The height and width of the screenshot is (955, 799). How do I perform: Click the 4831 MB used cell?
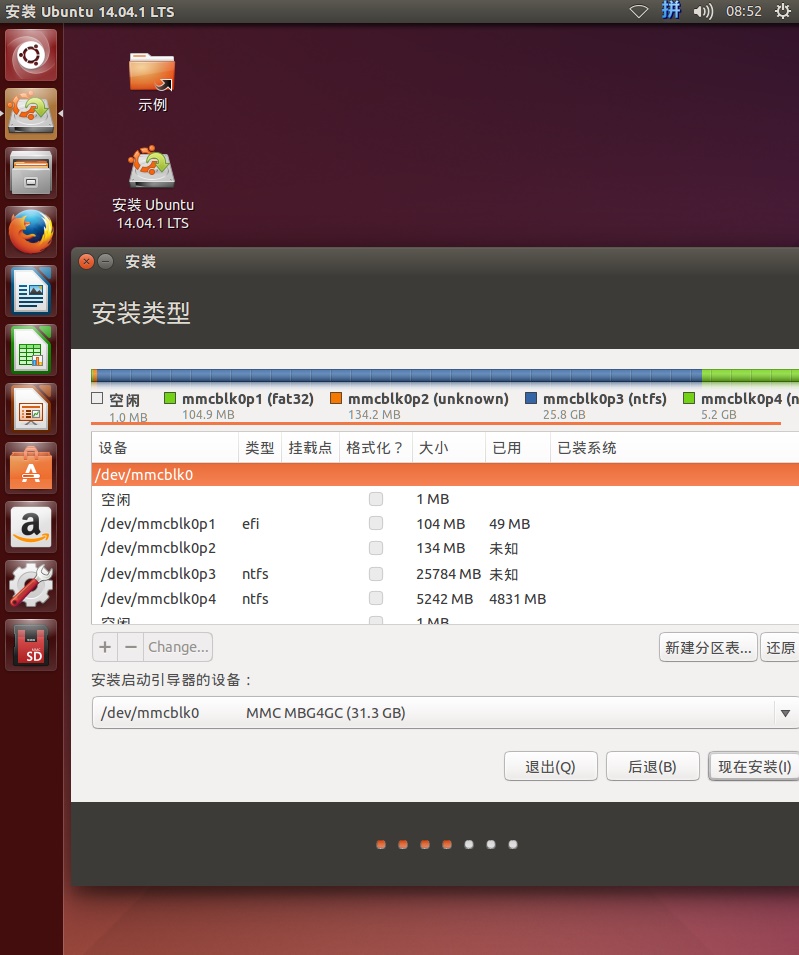(x=518, y=599)
